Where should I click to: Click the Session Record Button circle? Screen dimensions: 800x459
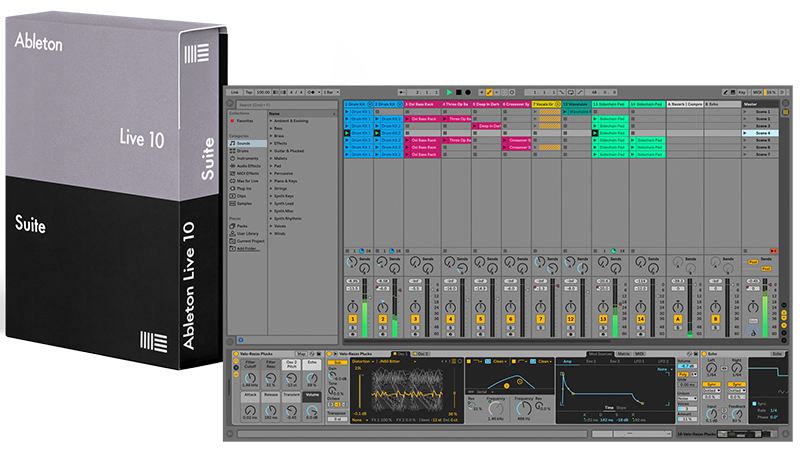pyautogui.click(x=512, y=92)
